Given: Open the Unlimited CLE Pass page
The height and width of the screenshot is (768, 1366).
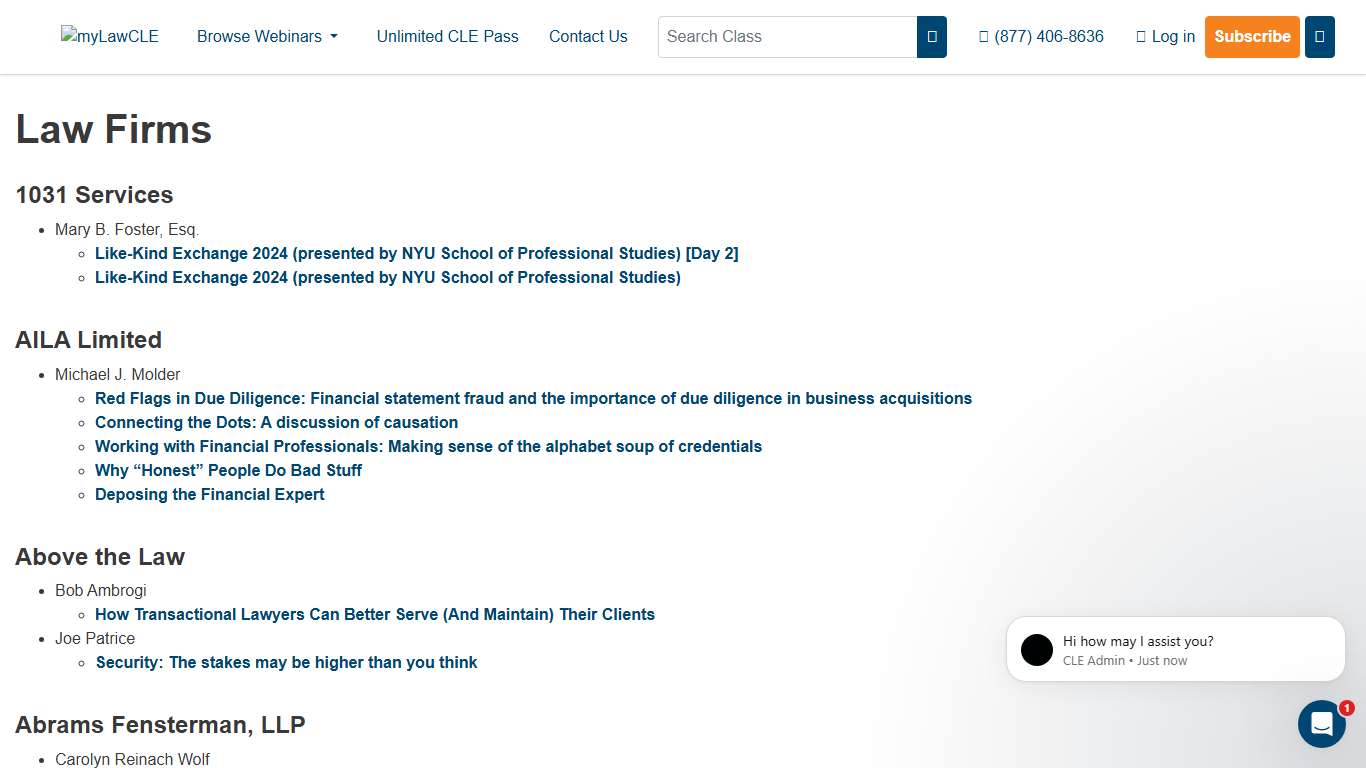Looking at the screenshot, I should tap(447, 37).
